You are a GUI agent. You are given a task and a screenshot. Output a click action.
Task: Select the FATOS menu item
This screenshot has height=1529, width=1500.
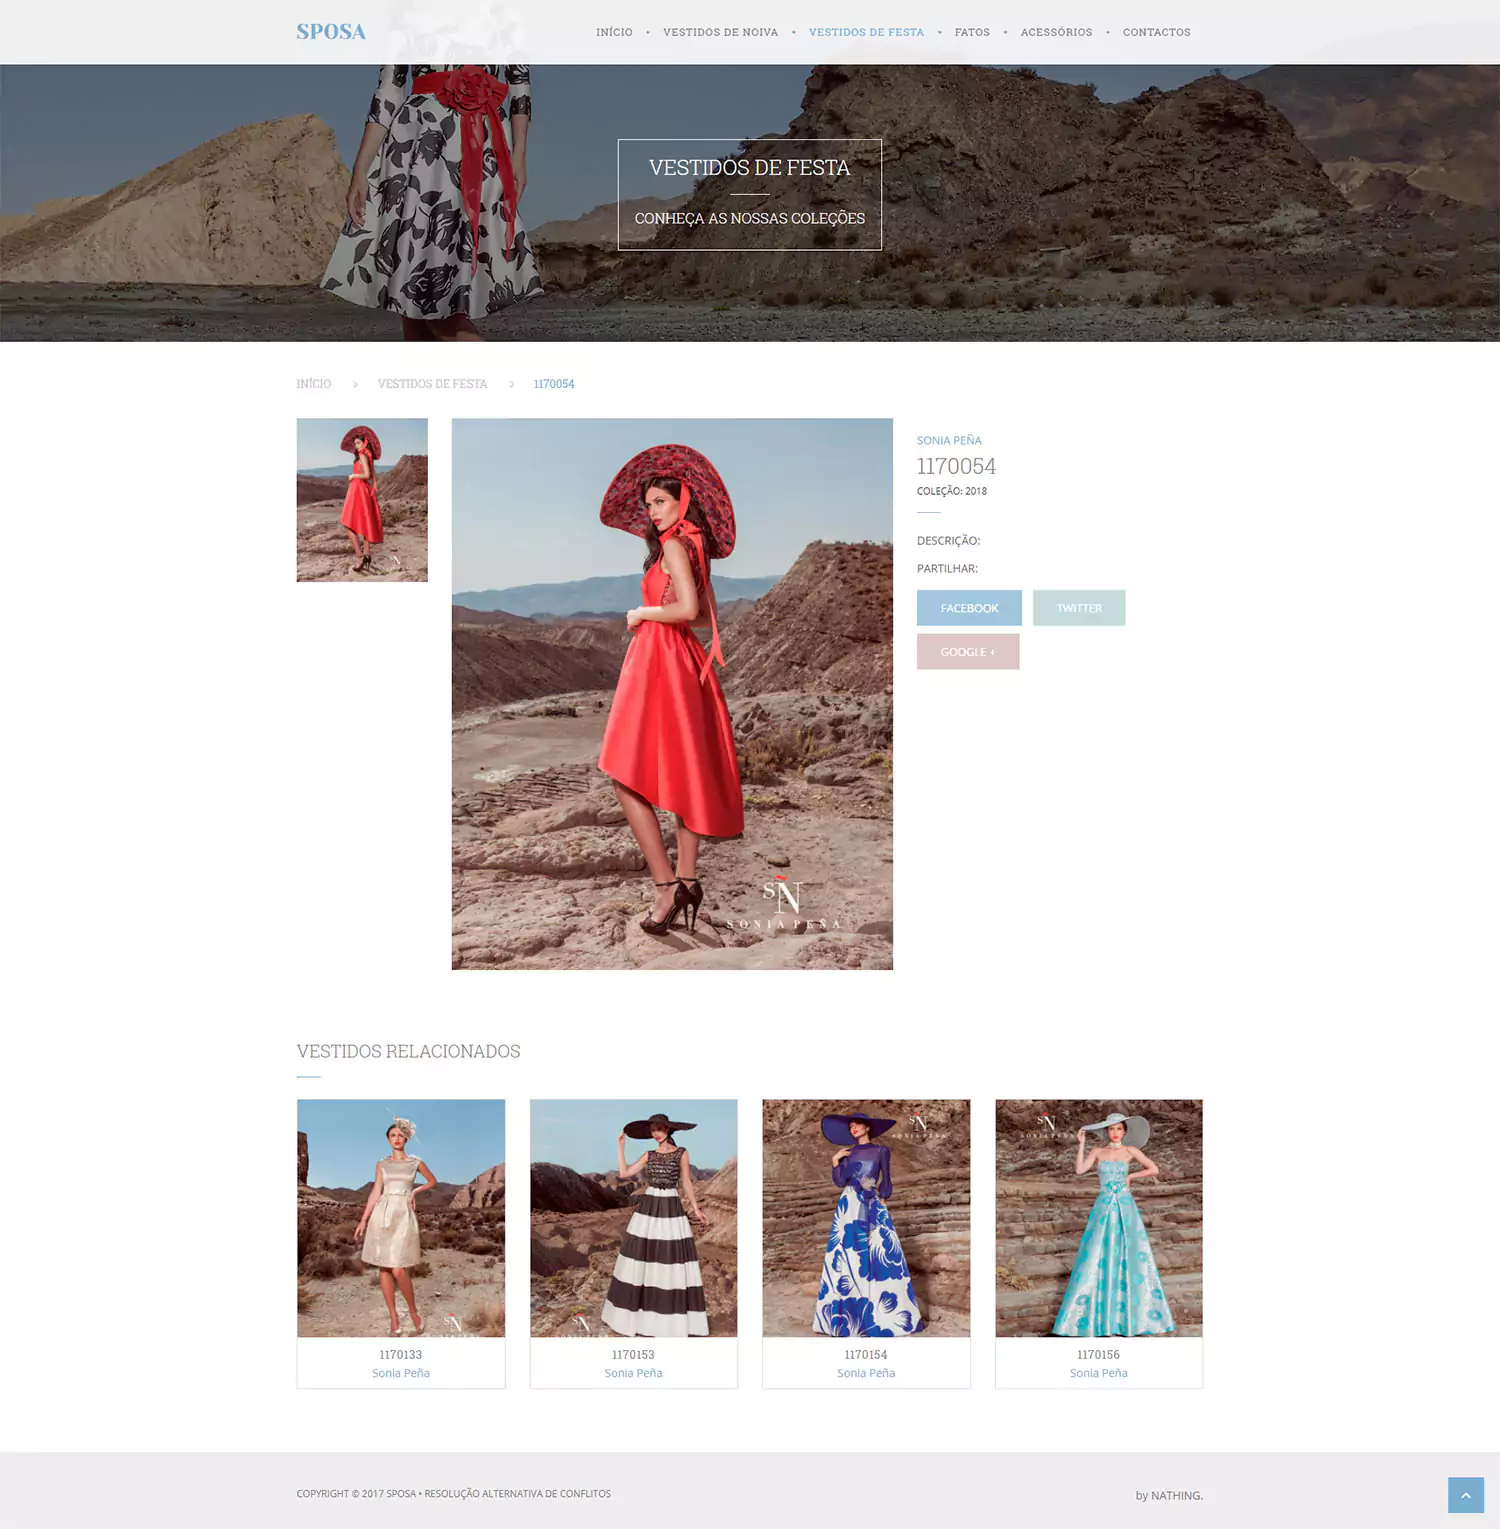(972, 31)
